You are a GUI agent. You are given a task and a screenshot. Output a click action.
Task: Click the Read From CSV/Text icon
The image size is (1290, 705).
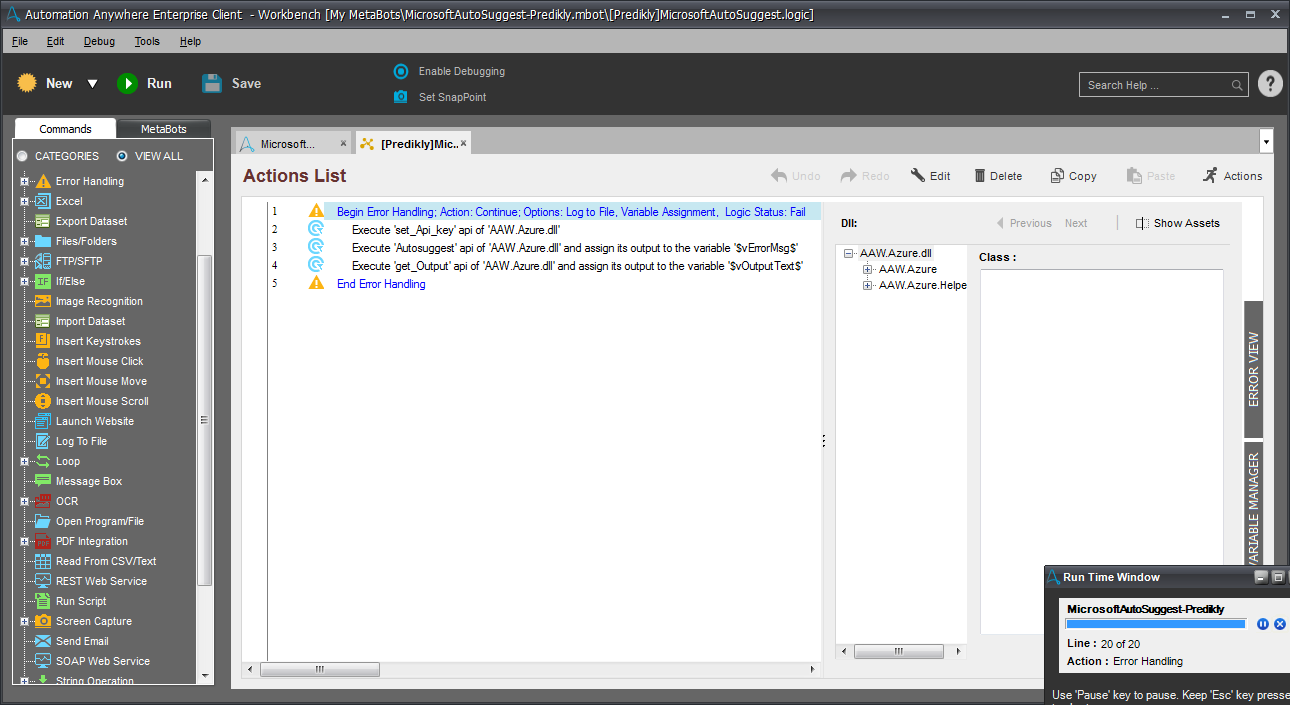(43, 561)
